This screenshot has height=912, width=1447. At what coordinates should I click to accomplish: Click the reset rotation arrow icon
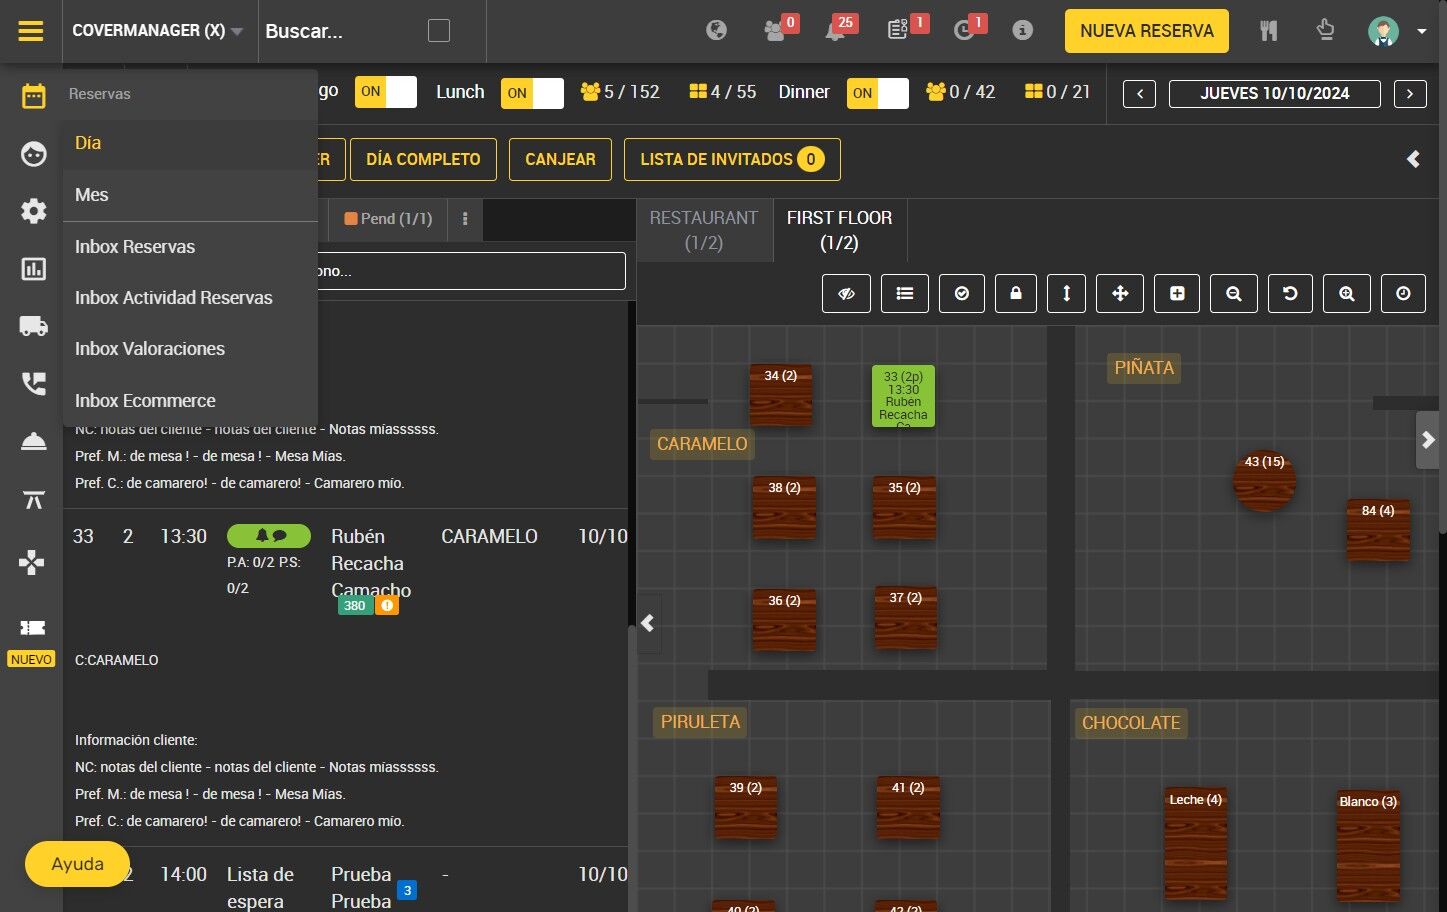click(x=1290, y=294)
